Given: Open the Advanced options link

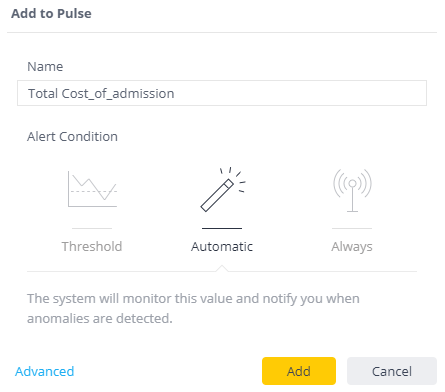Looking at the screenshot, I should pyautogui.click(x=45, y=371).
